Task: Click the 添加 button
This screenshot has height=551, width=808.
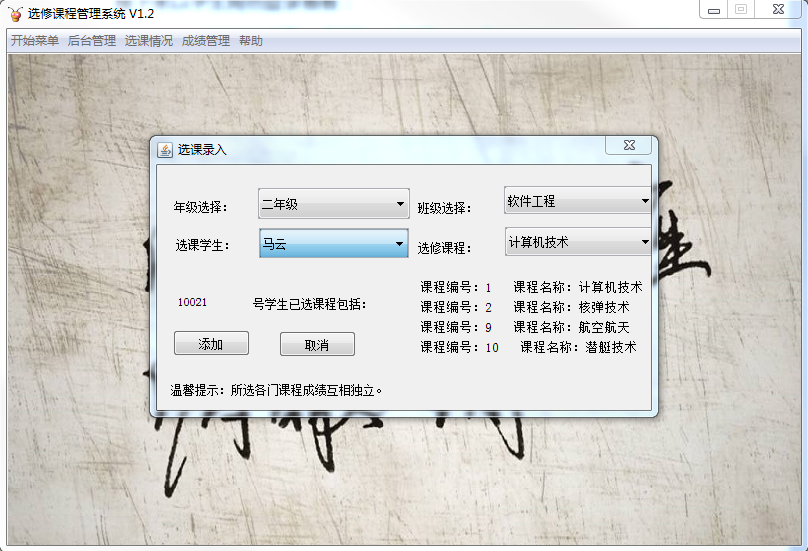Action: (211, 343)
